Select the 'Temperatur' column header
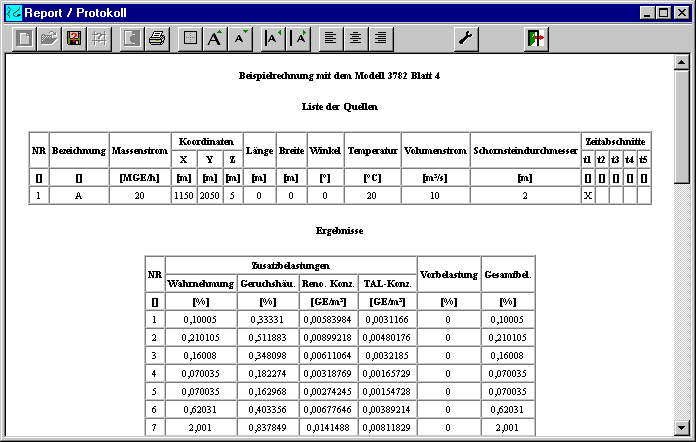696x442 pixels. [372, 150]
